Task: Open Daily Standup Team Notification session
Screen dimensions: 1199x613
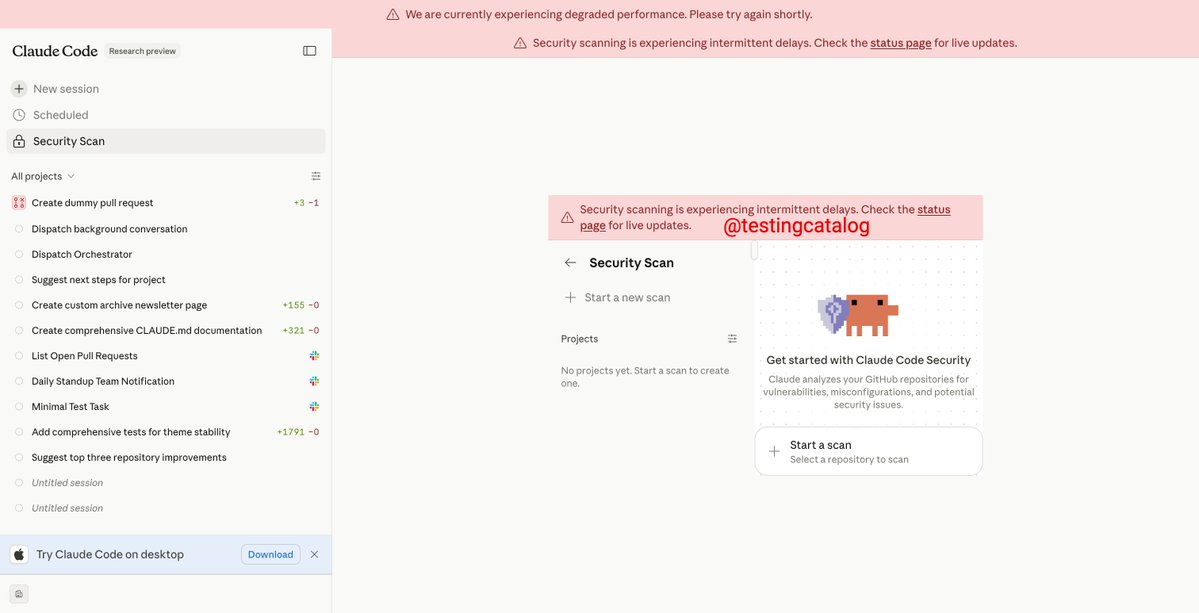Action: coord(166,381)
